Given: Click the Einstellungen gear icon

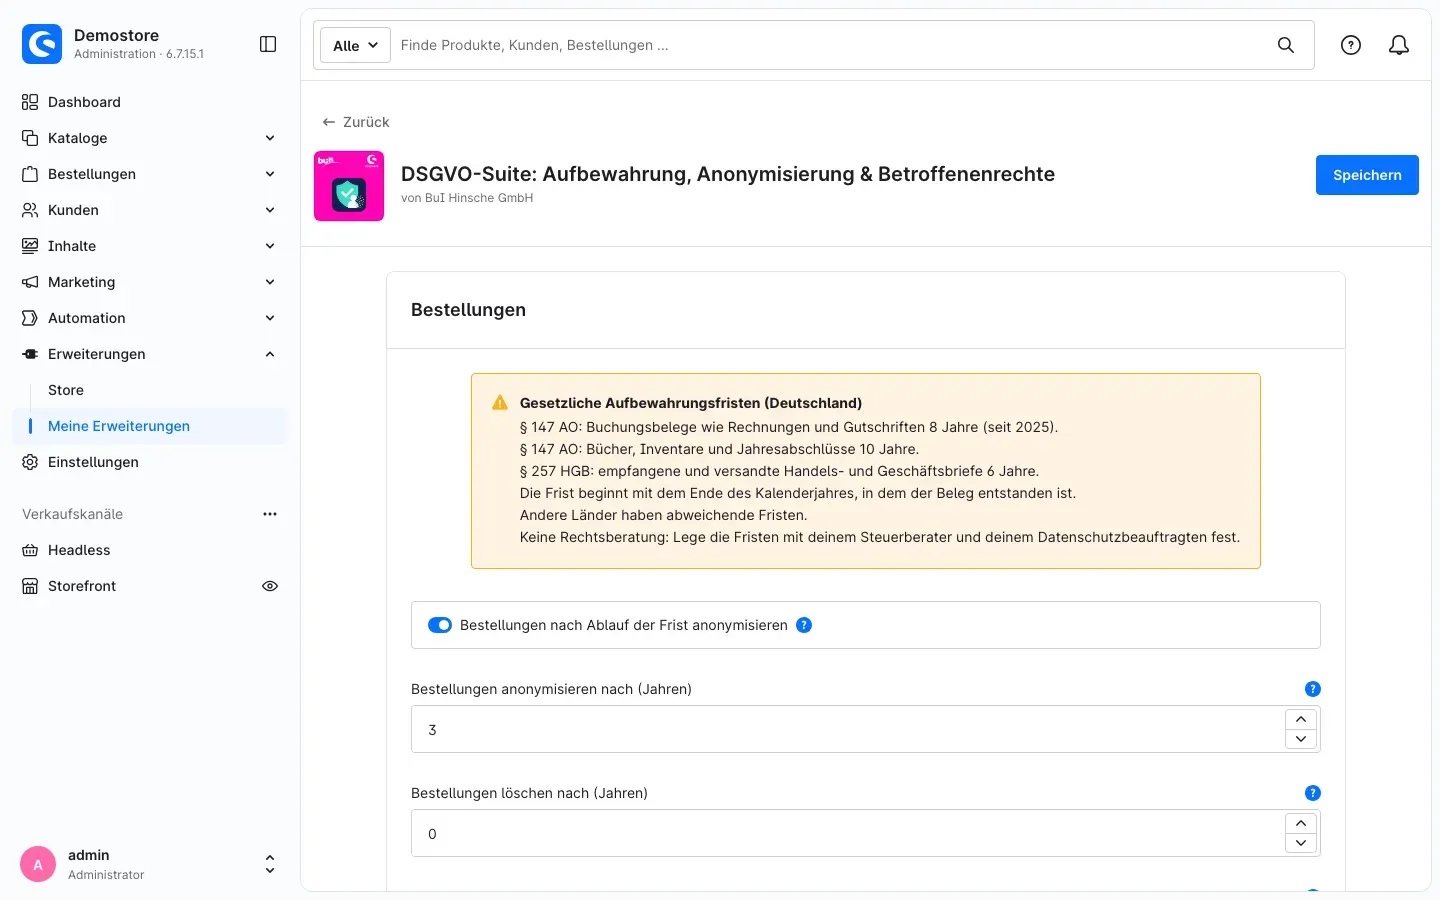Looking at the screenshot, I should click(30, 462).
